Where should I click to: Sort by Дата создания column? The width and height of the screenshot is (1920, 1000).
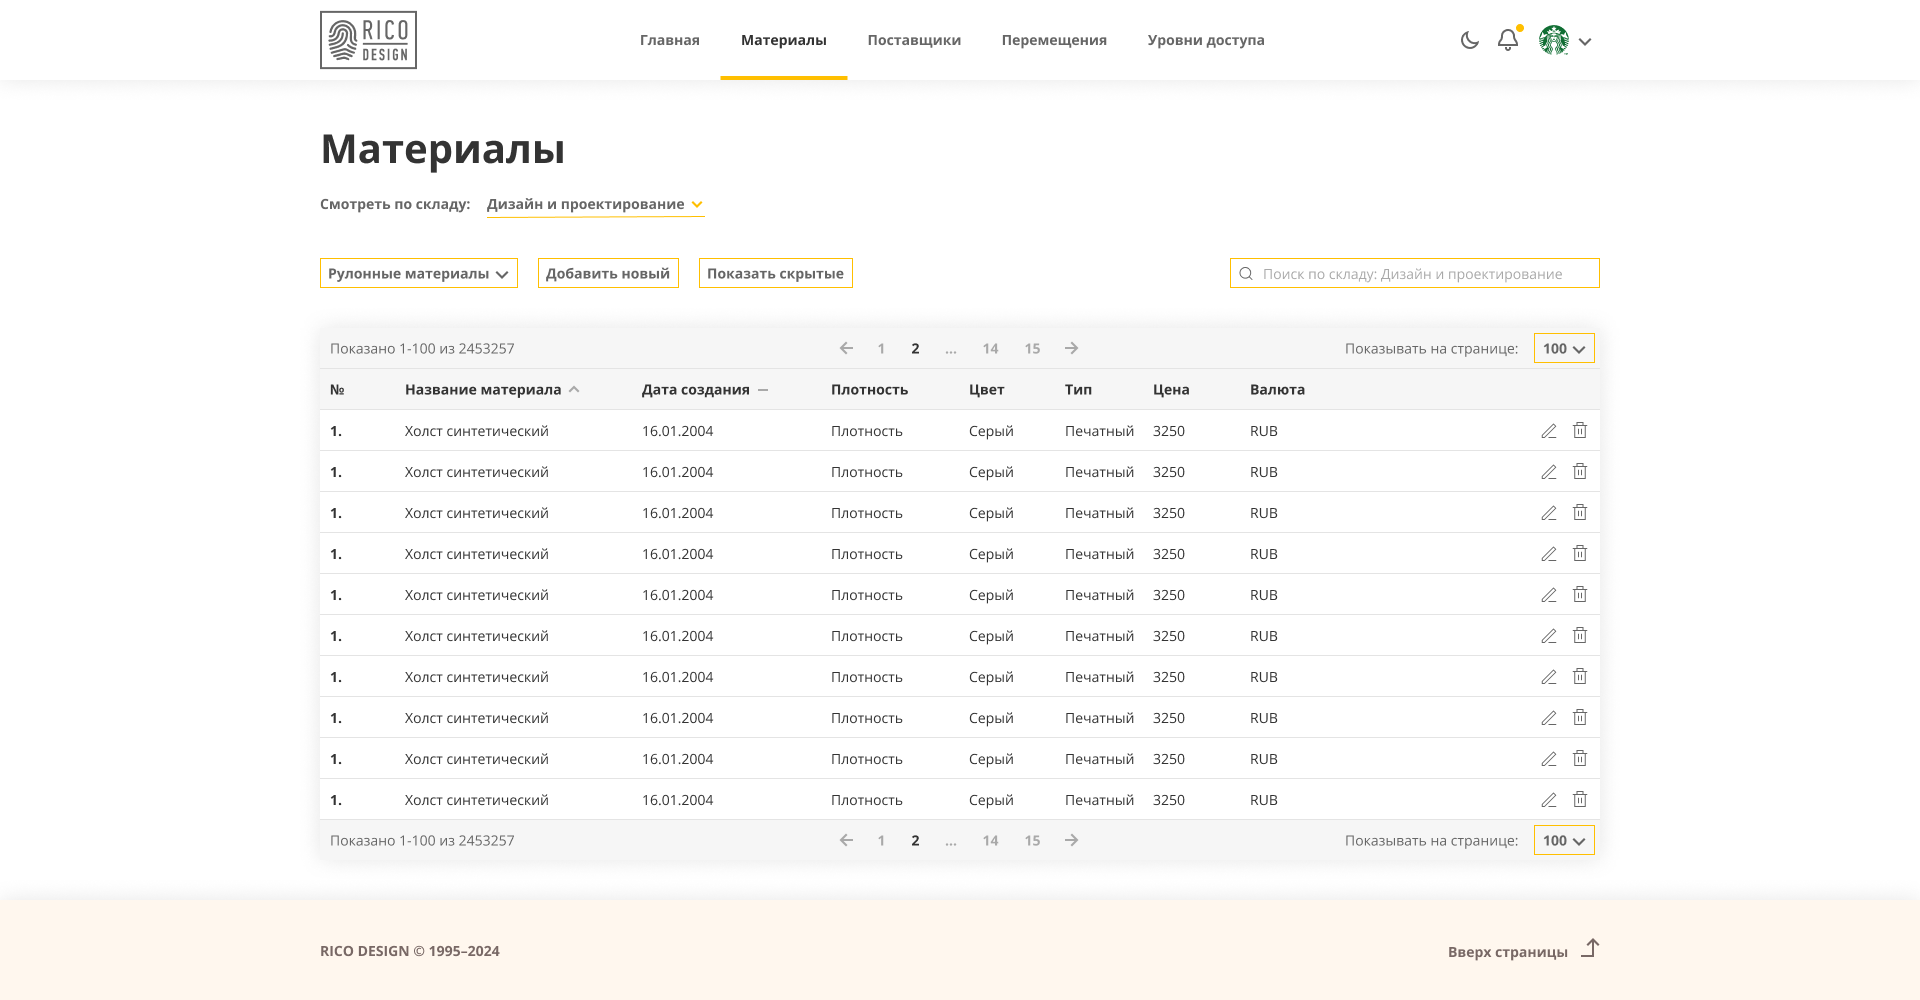pyautogui.click(x=705, y=389)
